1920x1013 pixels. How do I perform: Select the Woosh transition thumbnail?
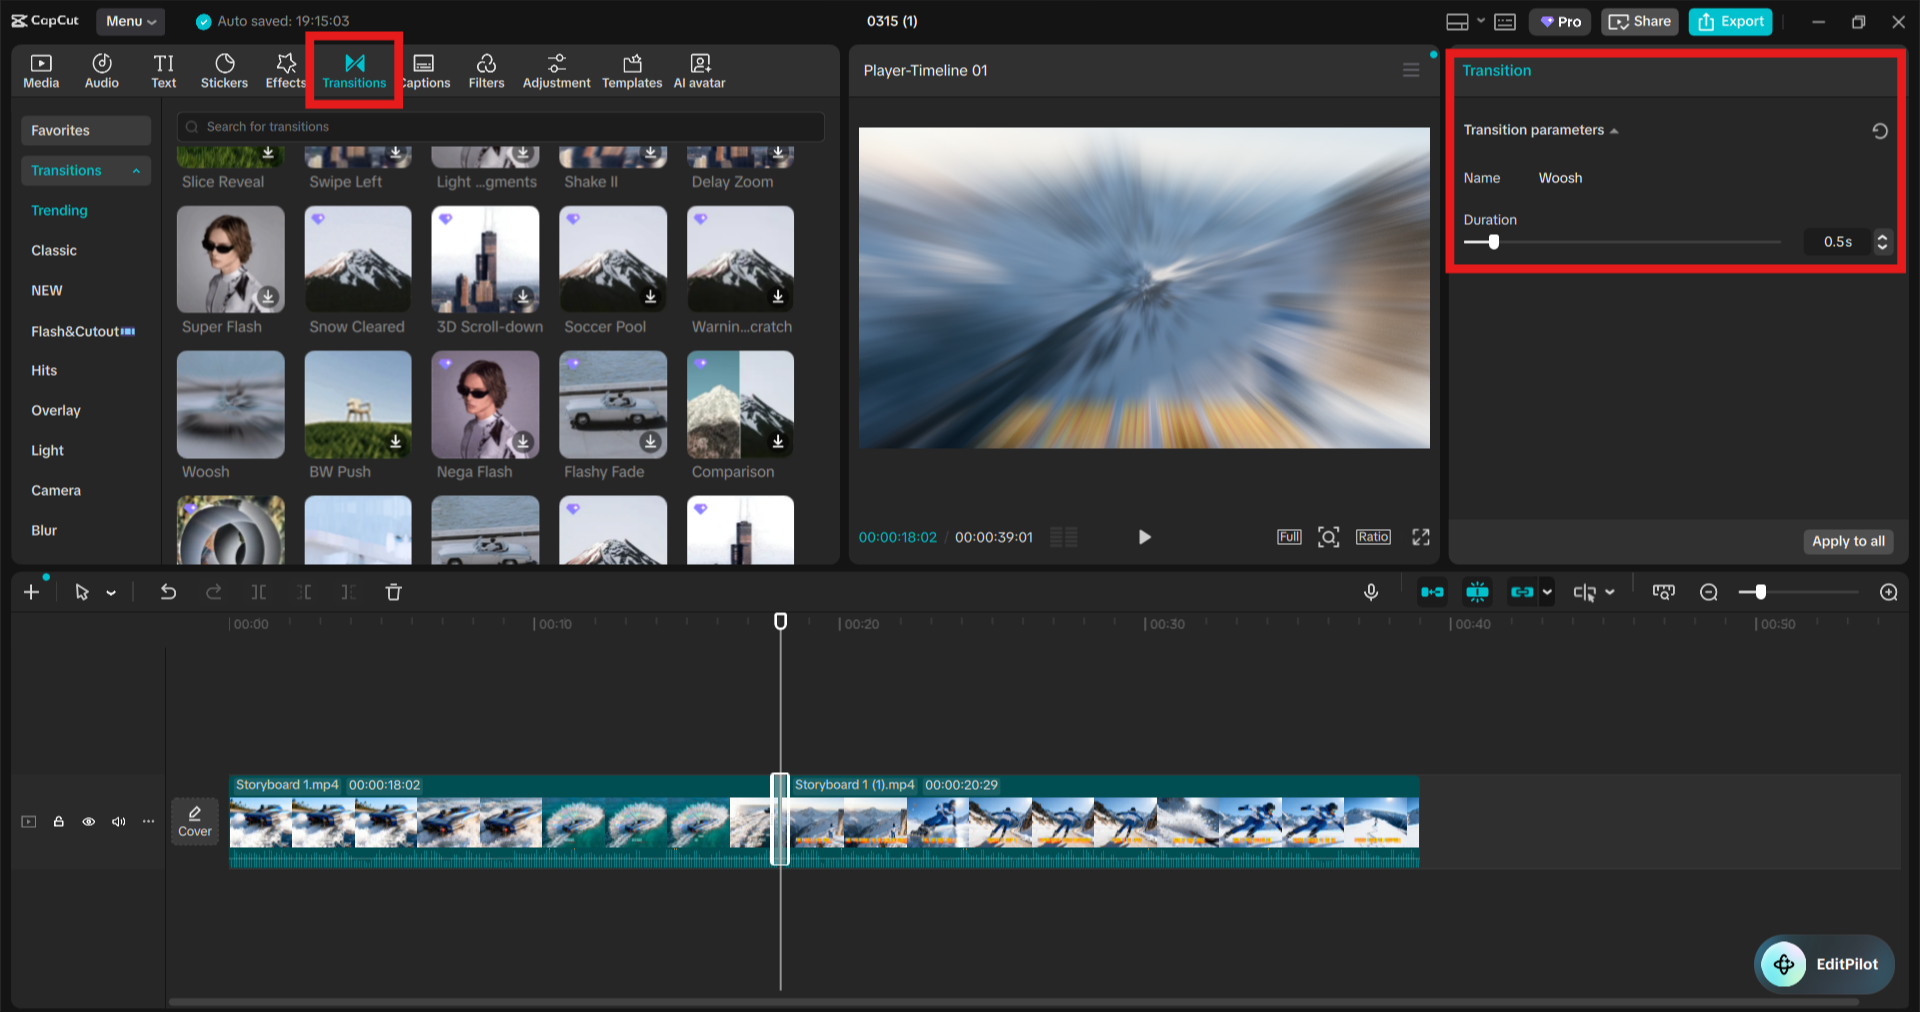click(230, 404)
